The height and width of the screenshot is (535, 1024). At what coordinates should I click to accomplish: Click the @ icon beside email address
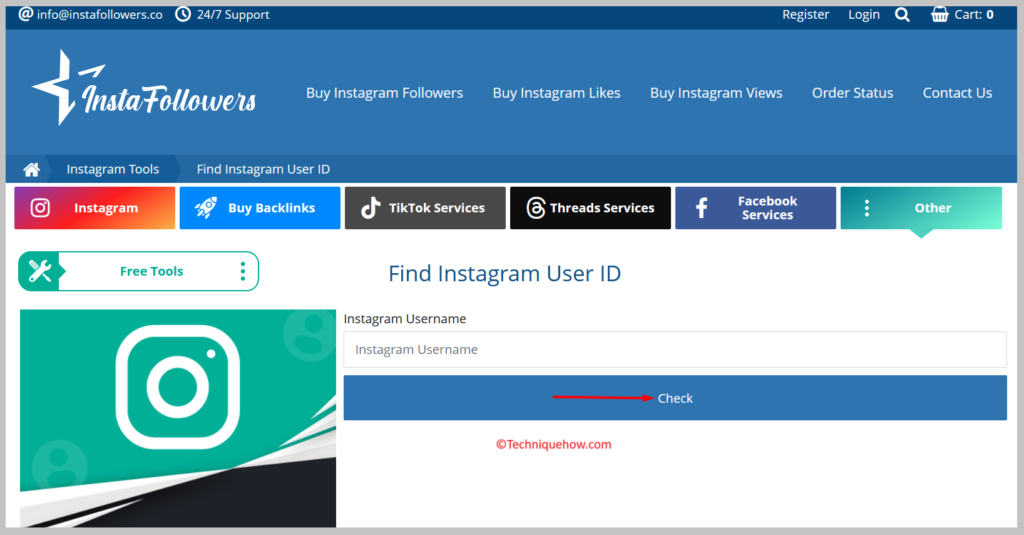click(x=25, y=14)
